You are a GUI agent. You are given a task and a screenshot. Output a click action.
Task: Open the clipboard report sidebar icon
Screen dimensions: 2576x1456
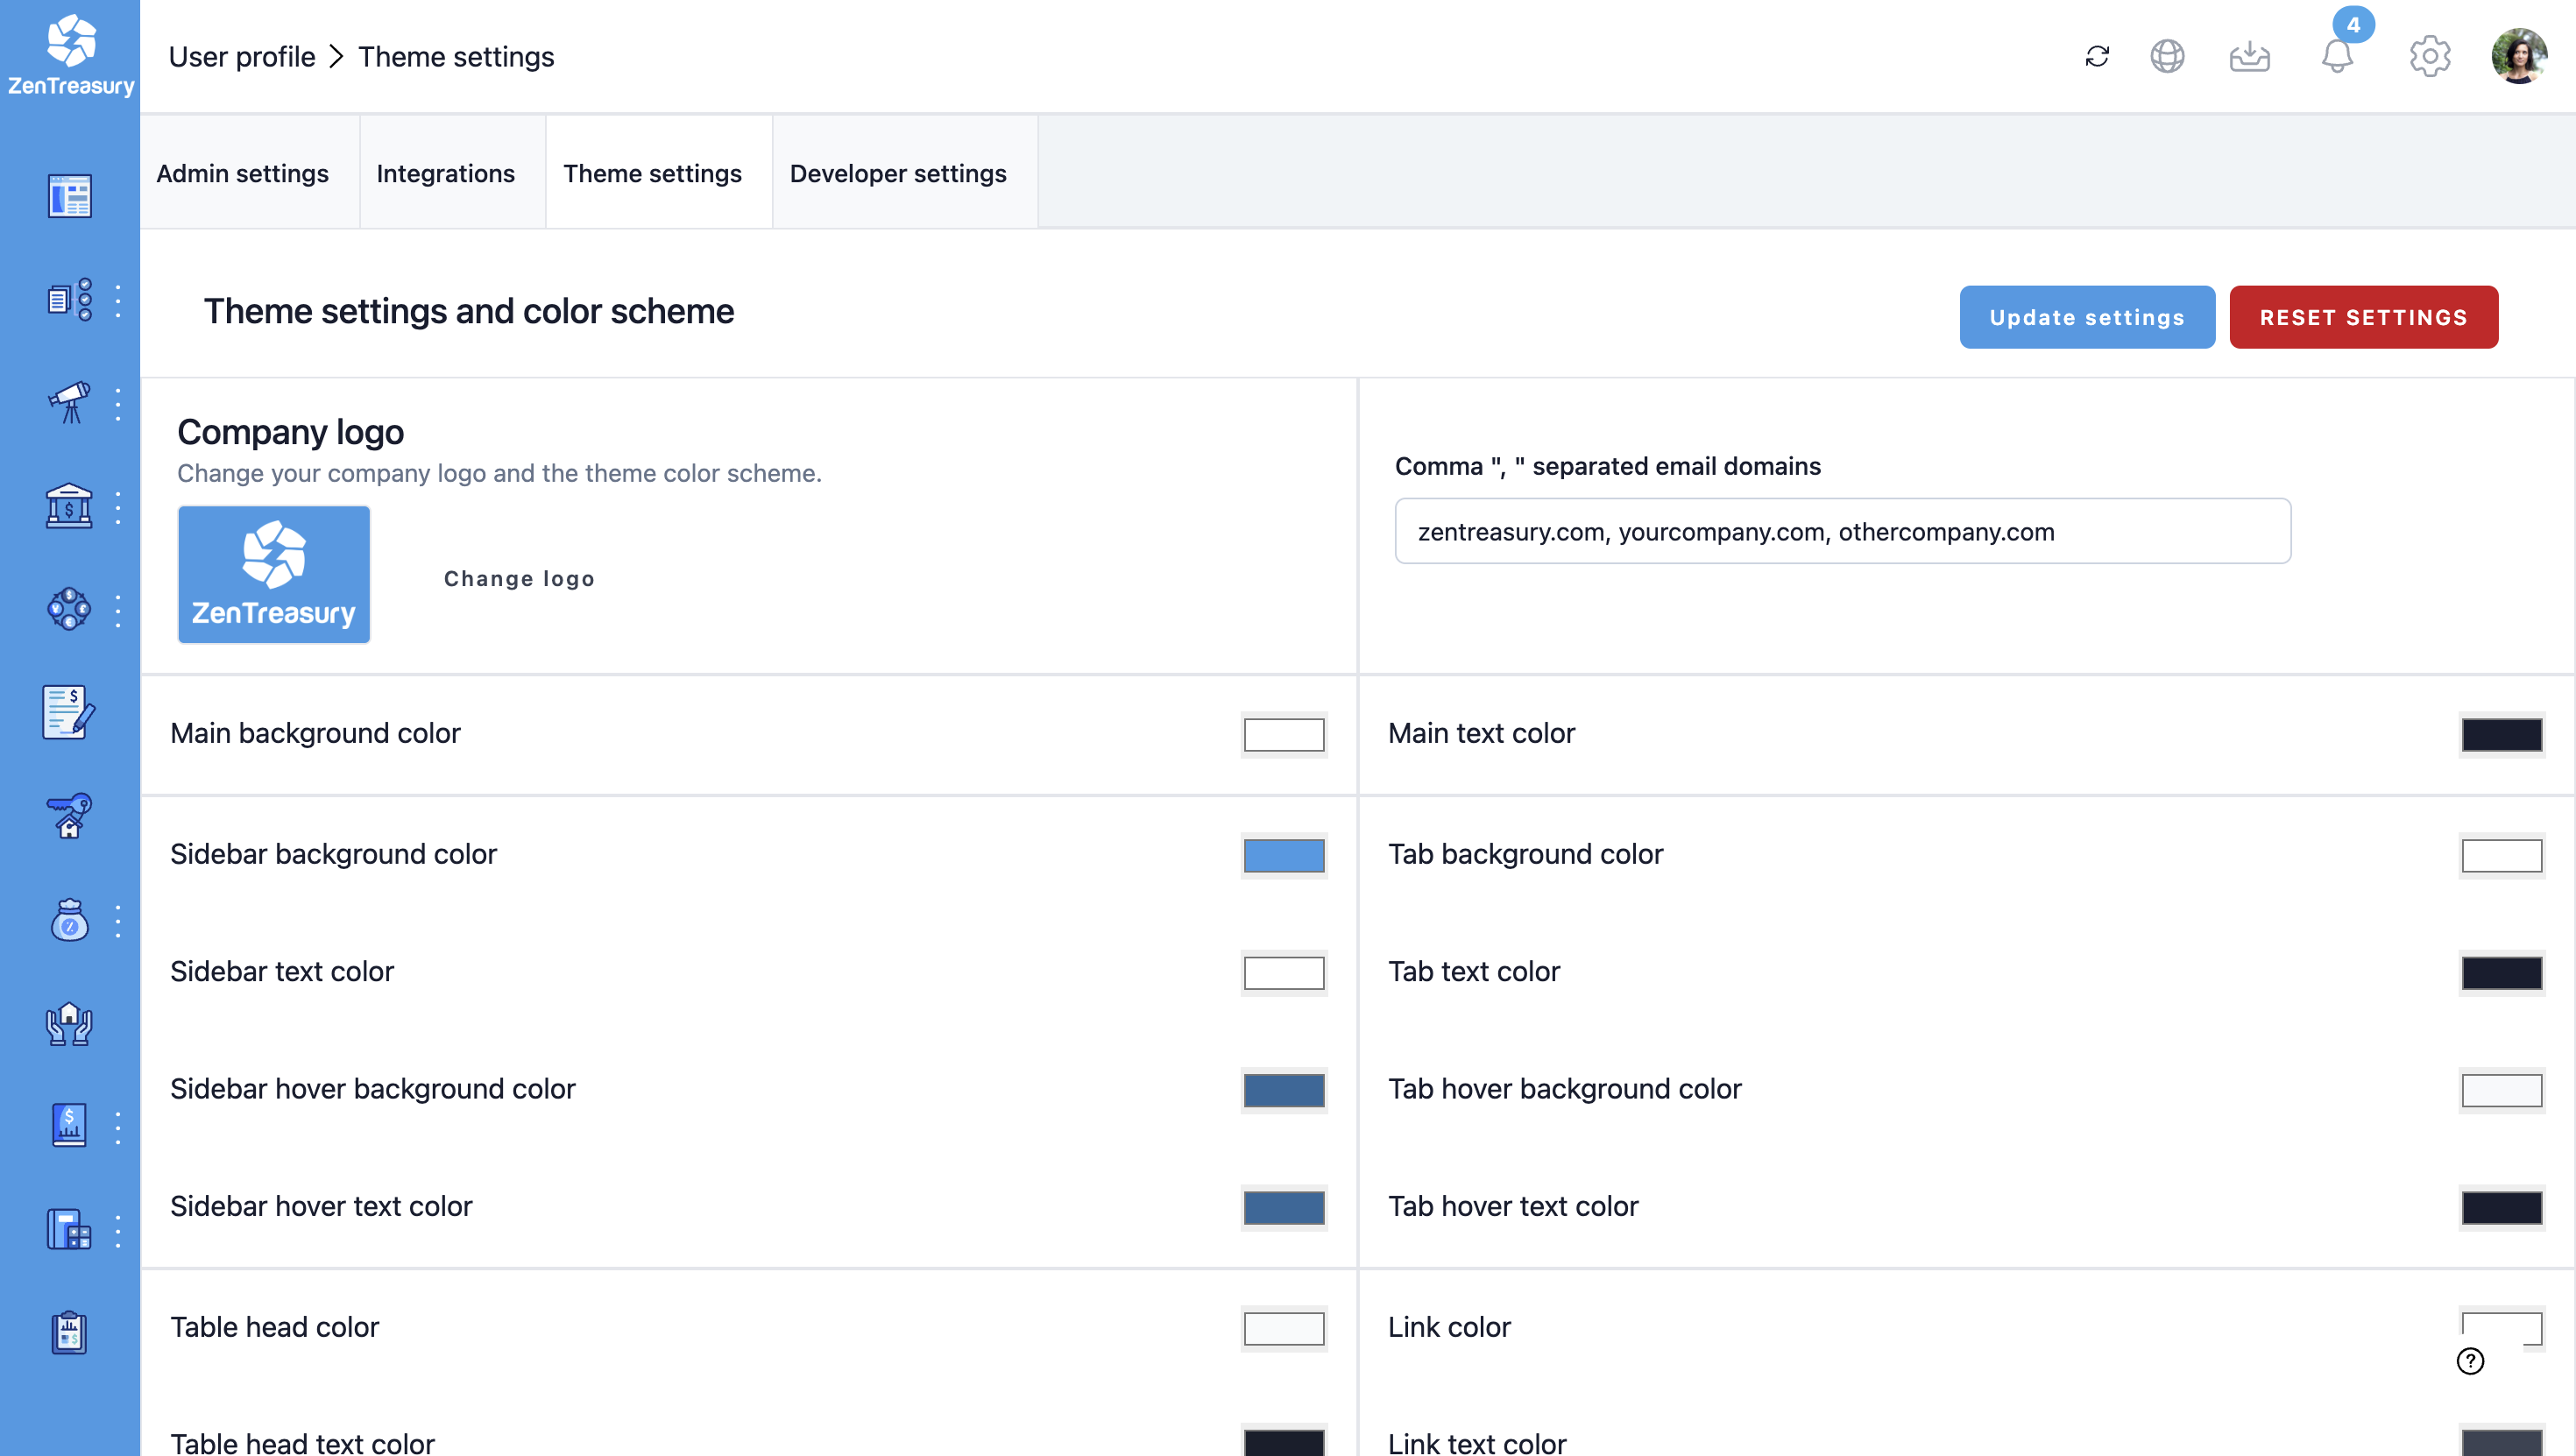pos(69,1332)
